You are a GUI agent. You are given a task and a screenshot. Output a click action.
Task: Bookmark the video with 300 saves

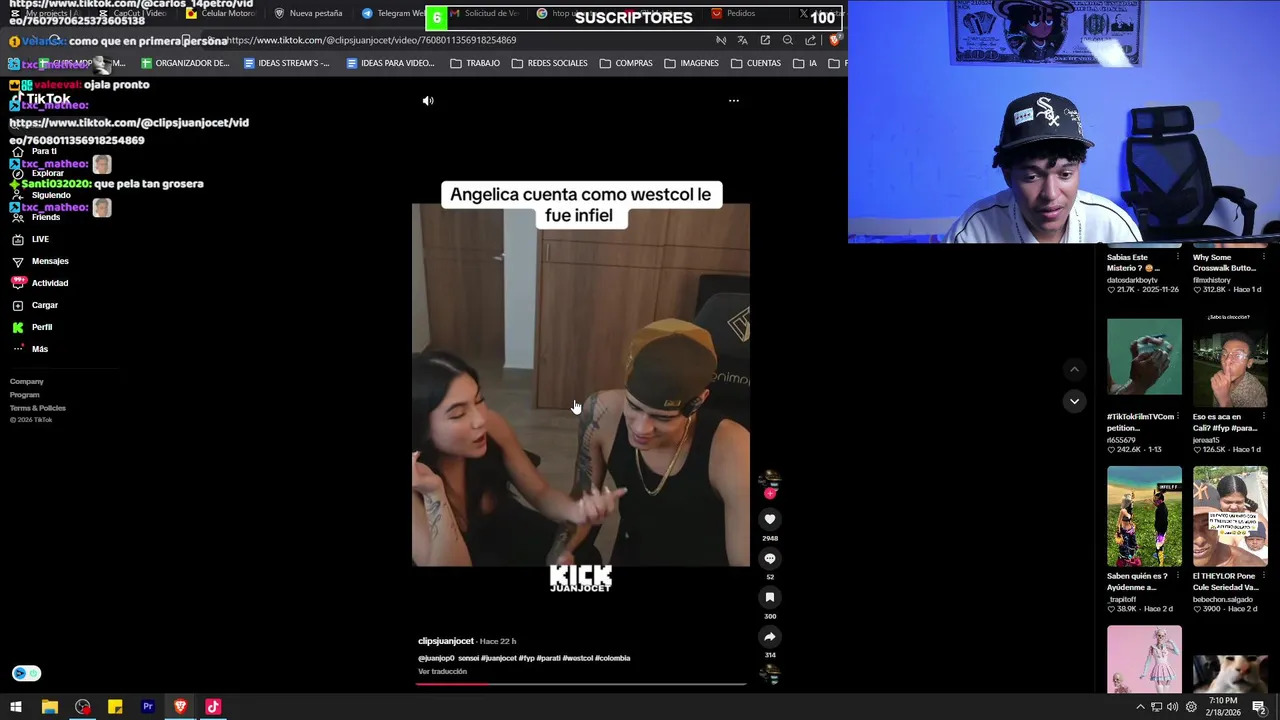pyautogui.click(x=770, y=597)
